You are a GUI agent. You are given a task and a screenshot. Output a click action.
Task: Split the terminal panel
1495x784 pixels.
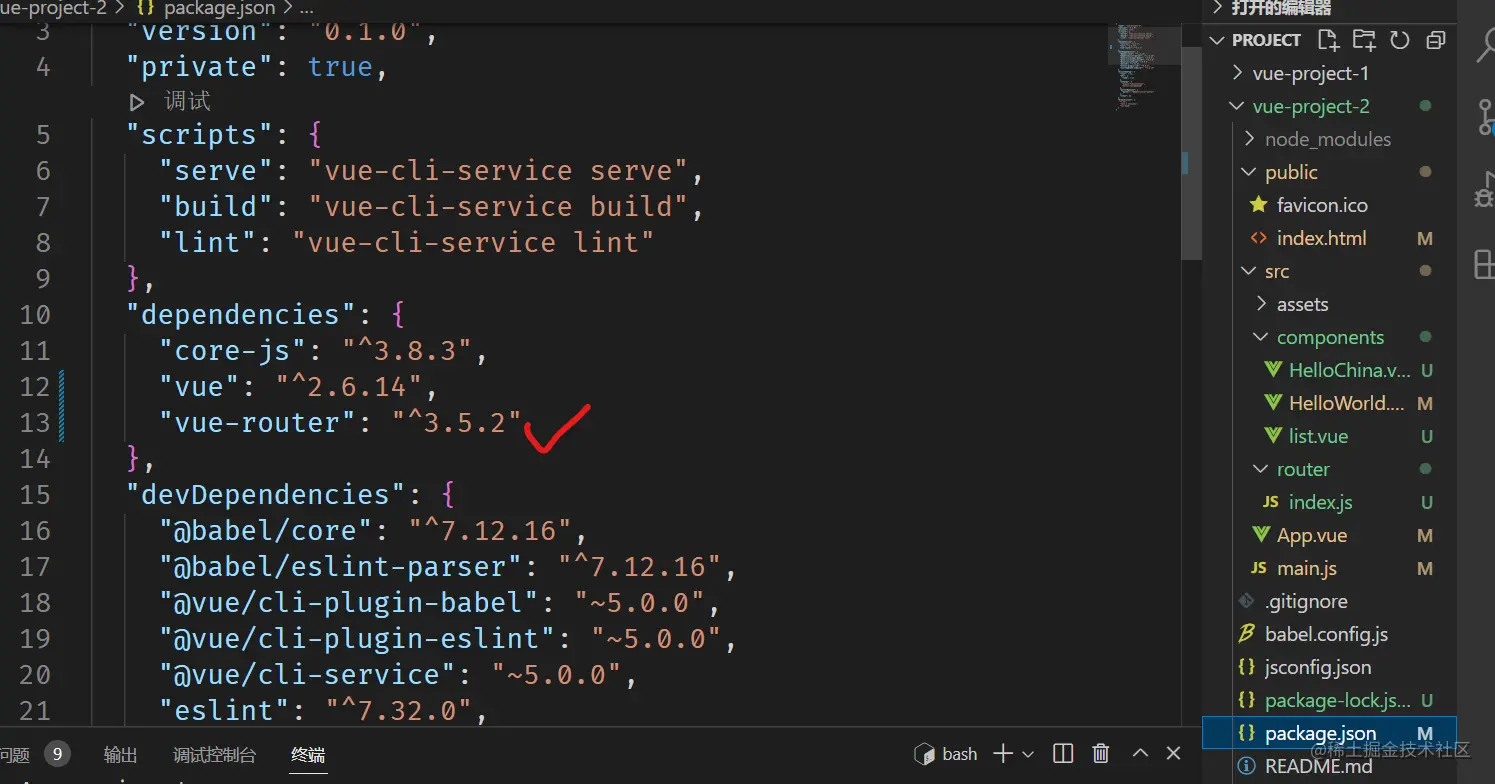1063,754
